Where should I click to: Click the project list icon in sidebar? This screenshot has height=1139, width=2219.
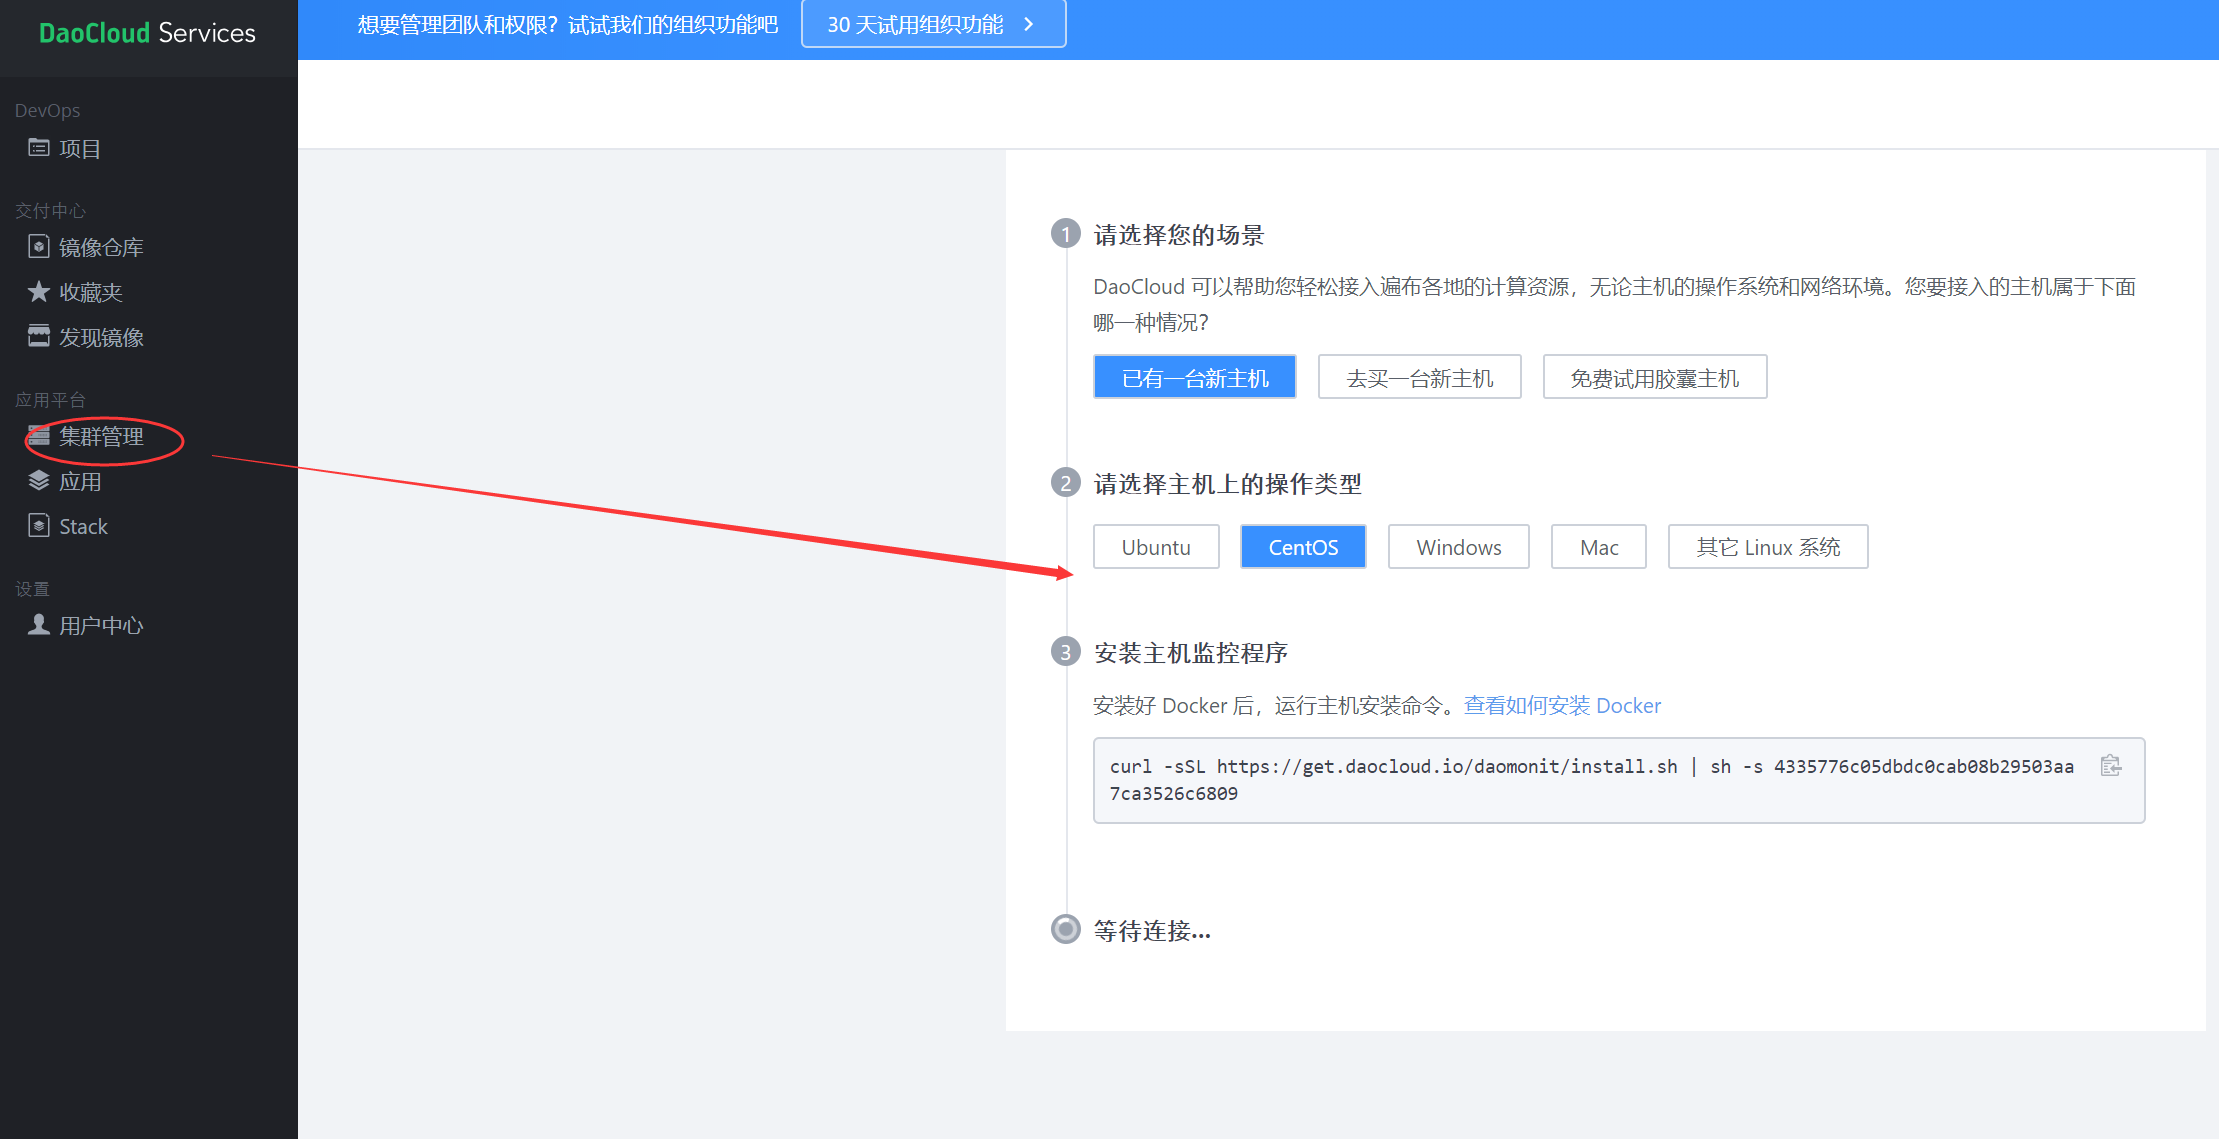coord(38,148)
